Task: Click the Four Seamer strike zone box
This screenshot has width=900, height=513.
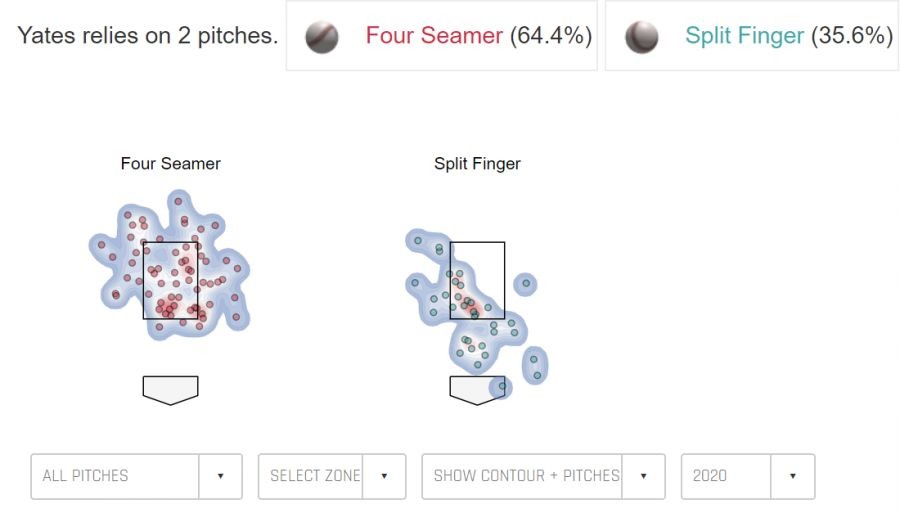Action: pos(171,280)
